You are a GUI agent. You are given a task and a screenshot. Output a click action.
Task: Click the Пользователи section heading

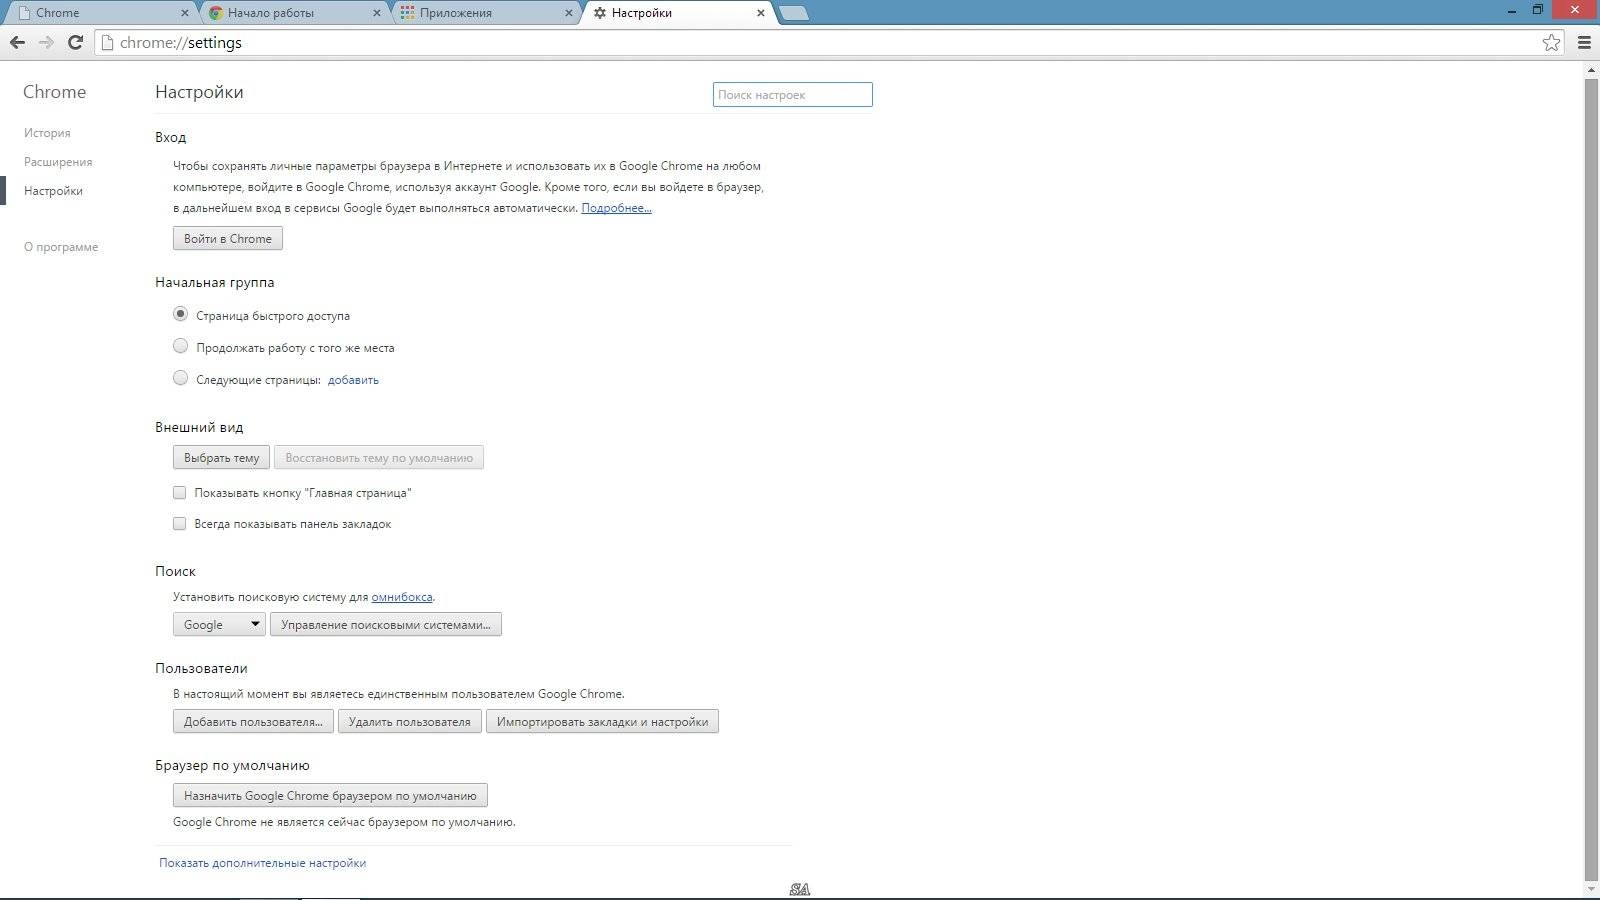pos(201,668)
